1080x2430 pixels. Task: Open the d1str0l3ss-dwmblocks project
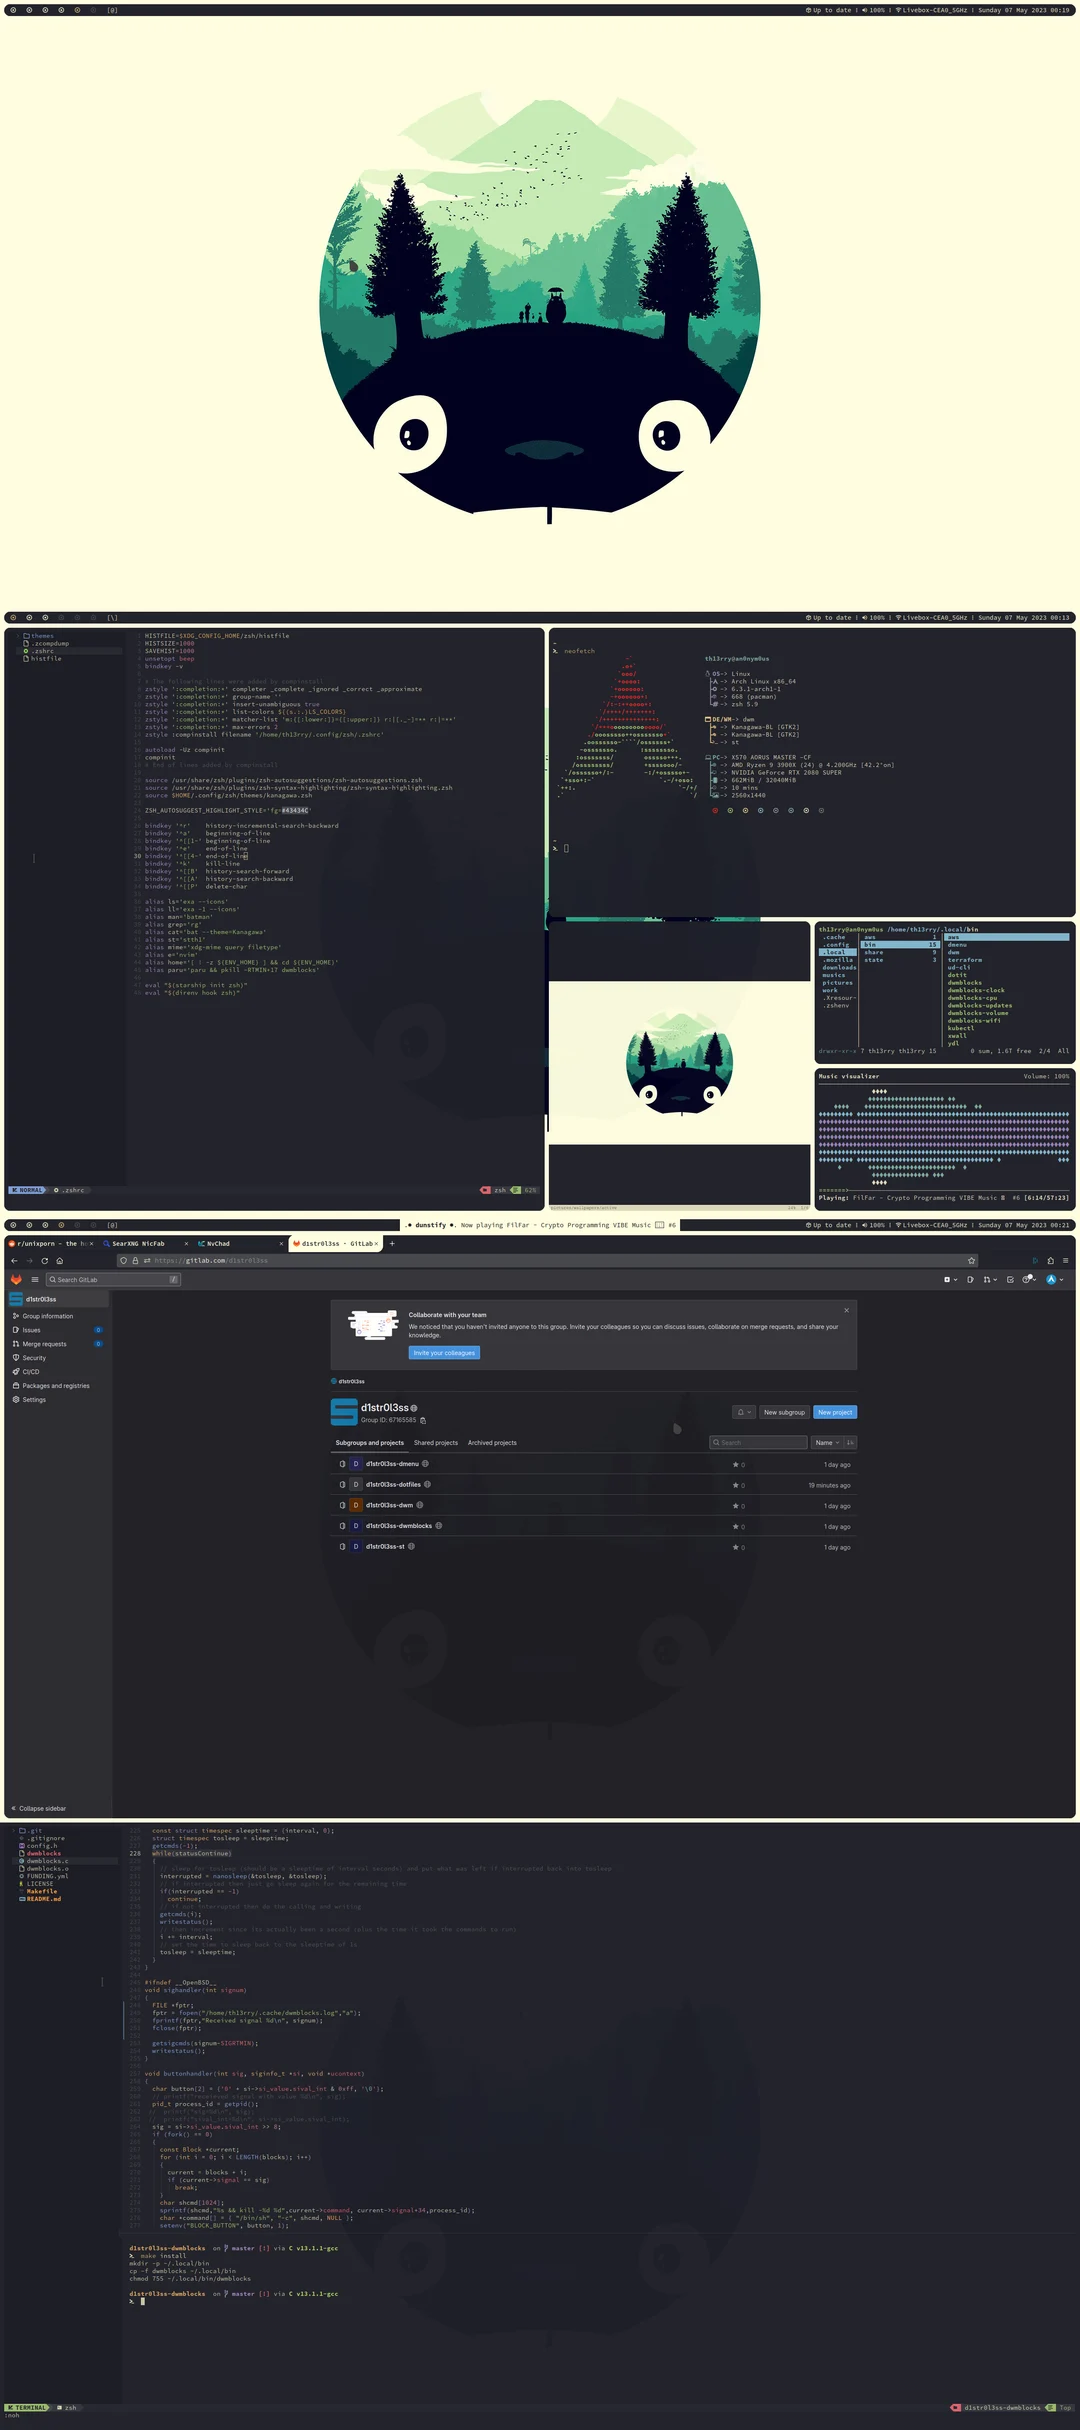pos(399,1526)
